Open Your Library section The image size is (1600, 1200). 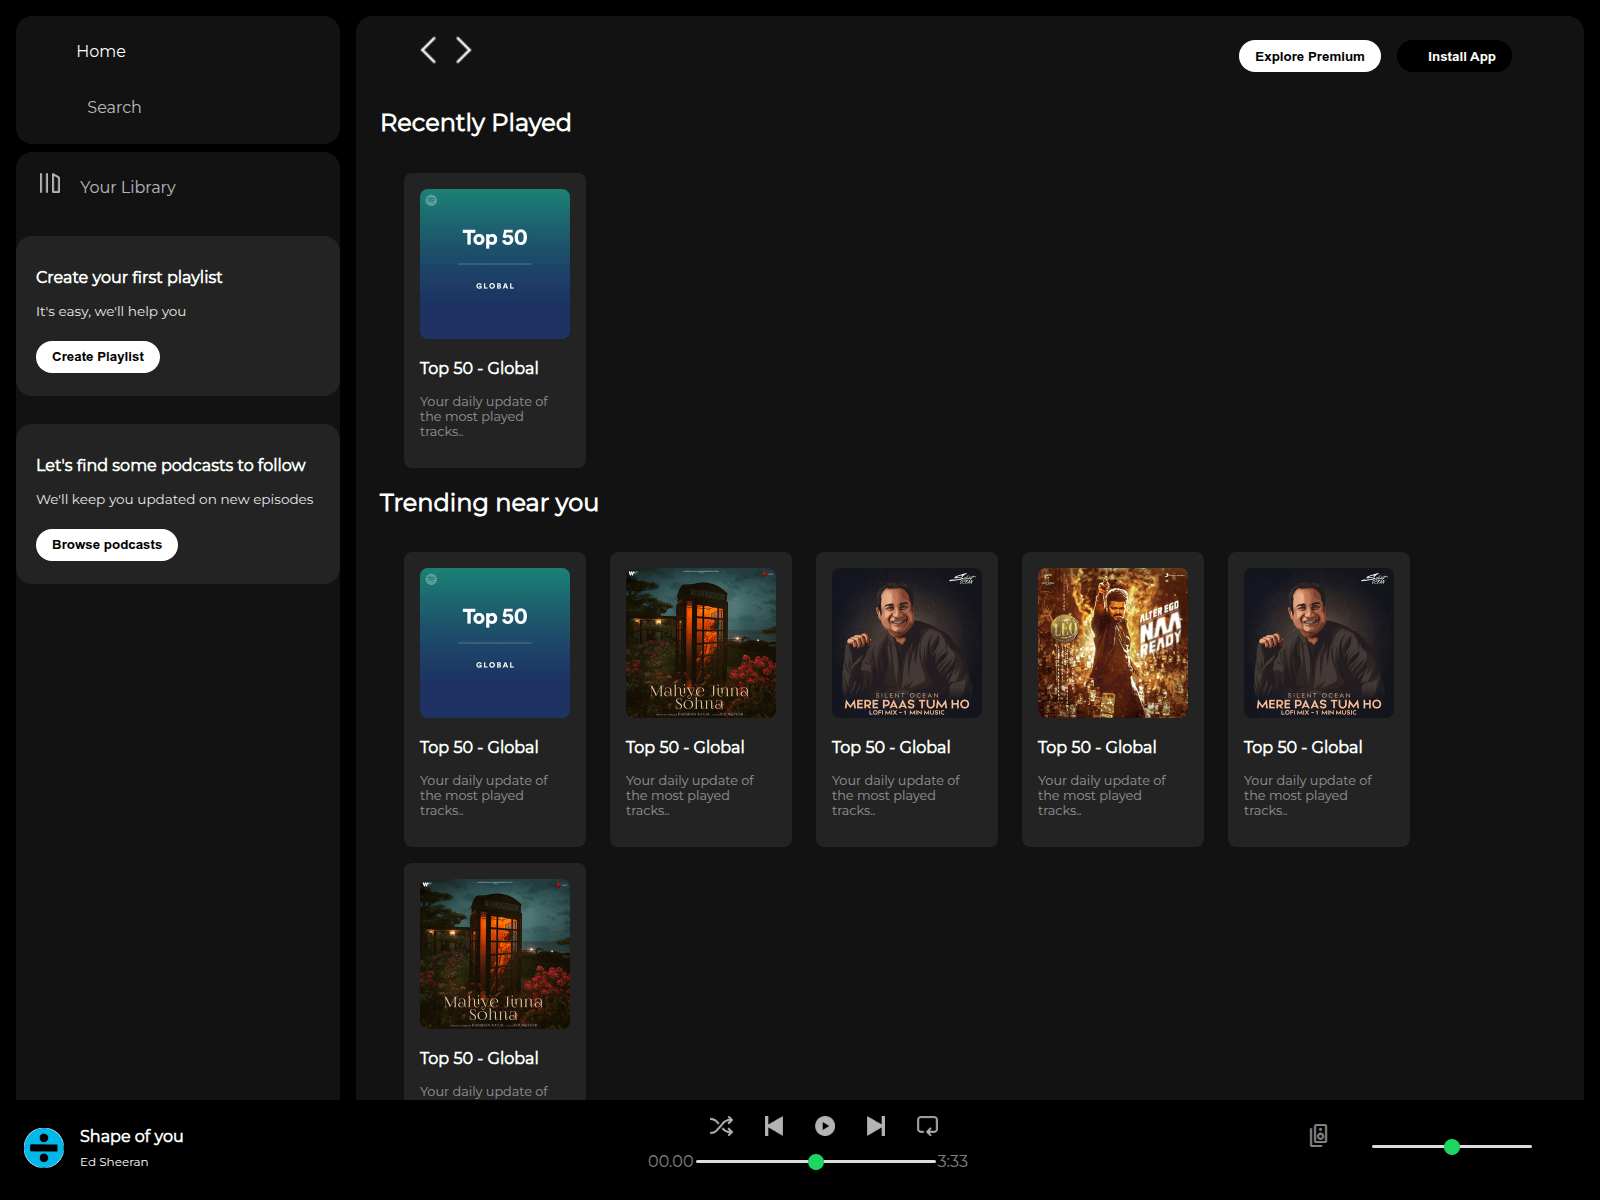pyautogui.click(x=128, y=187)
